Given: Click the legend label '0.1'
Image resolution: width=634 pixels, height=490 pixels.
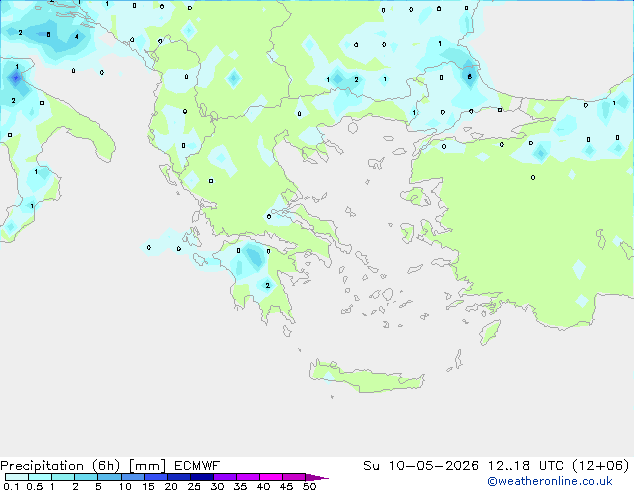Looking at the screenshot, I should tap(11, 486).
